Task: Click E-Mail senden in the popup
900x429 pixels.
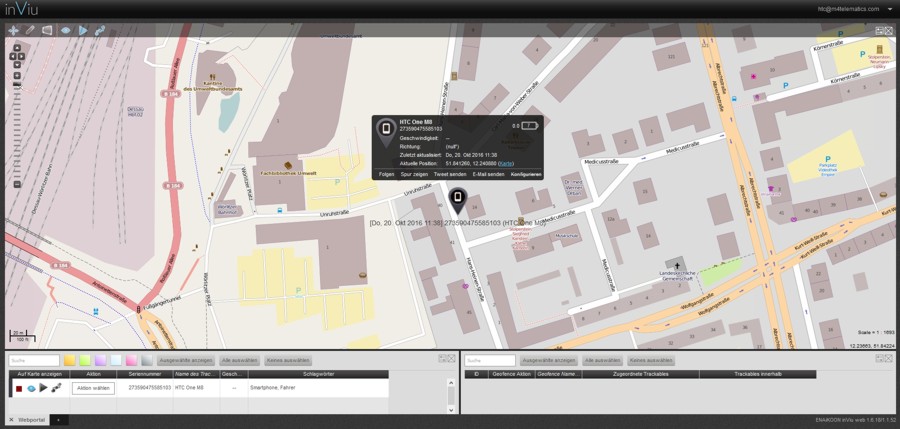Action: pos(488,173)
